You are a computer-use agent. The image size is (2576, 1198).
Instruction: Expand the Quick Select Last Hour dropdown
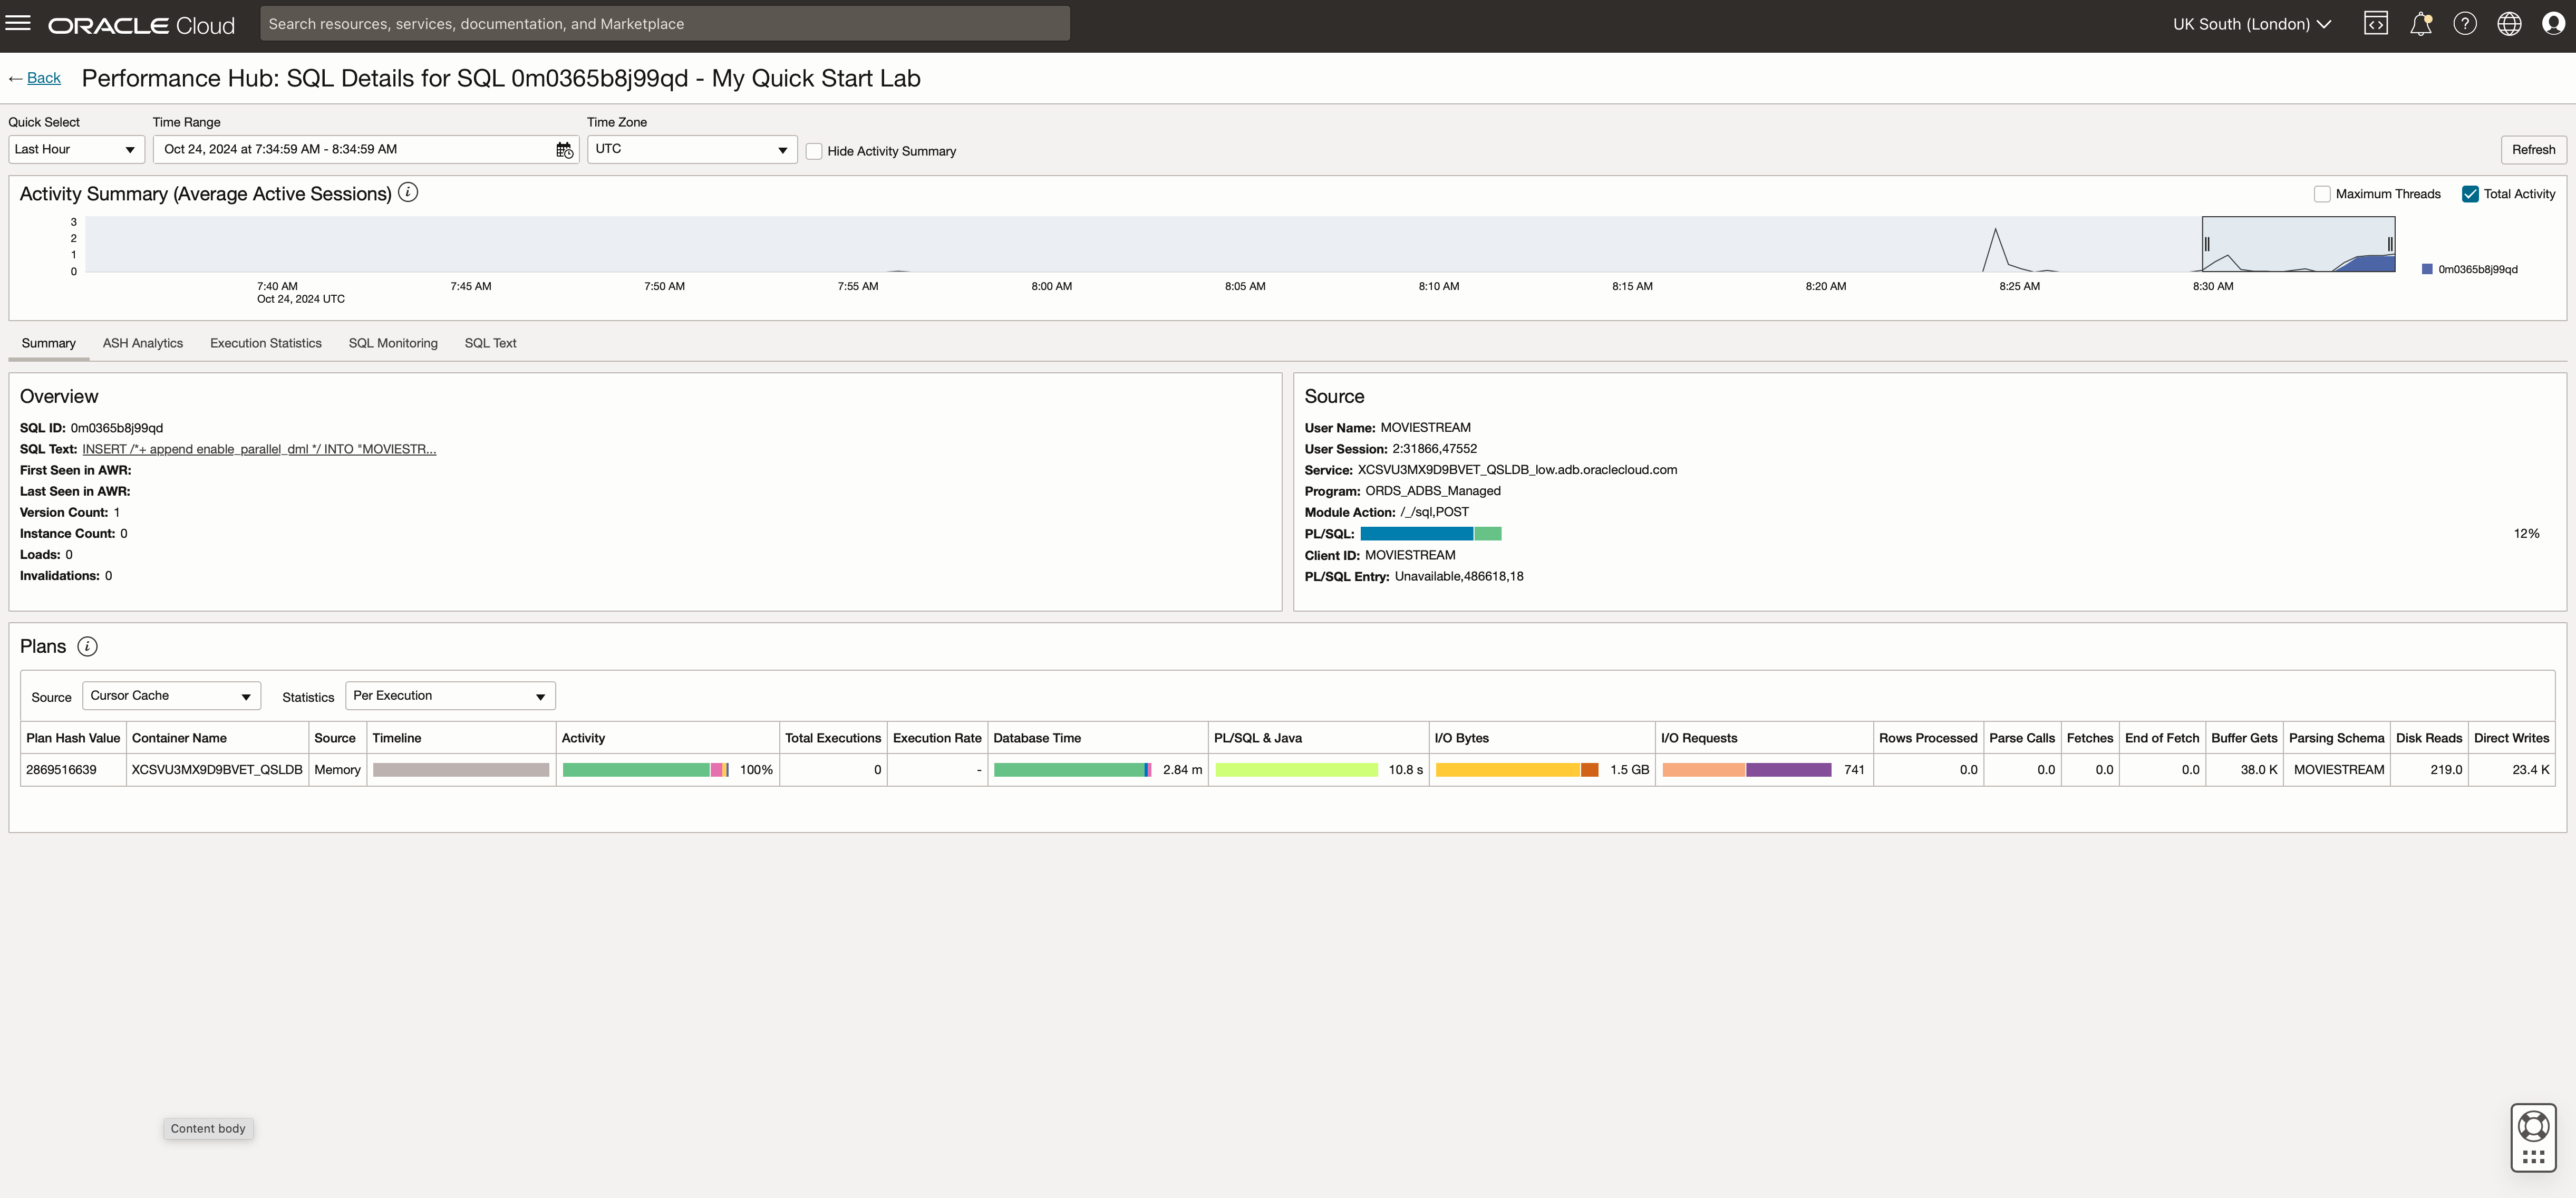point(76,150)
